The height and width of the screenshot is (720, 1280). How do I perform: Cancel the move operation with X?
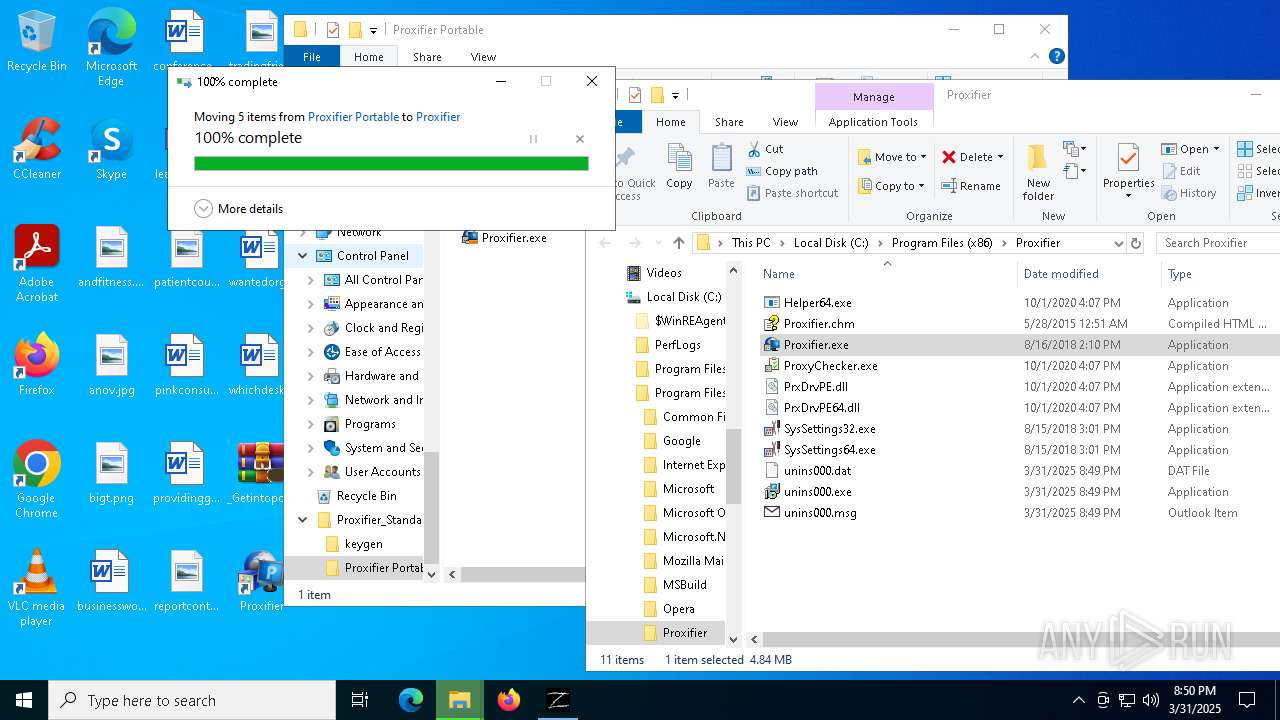click(580, 139)
